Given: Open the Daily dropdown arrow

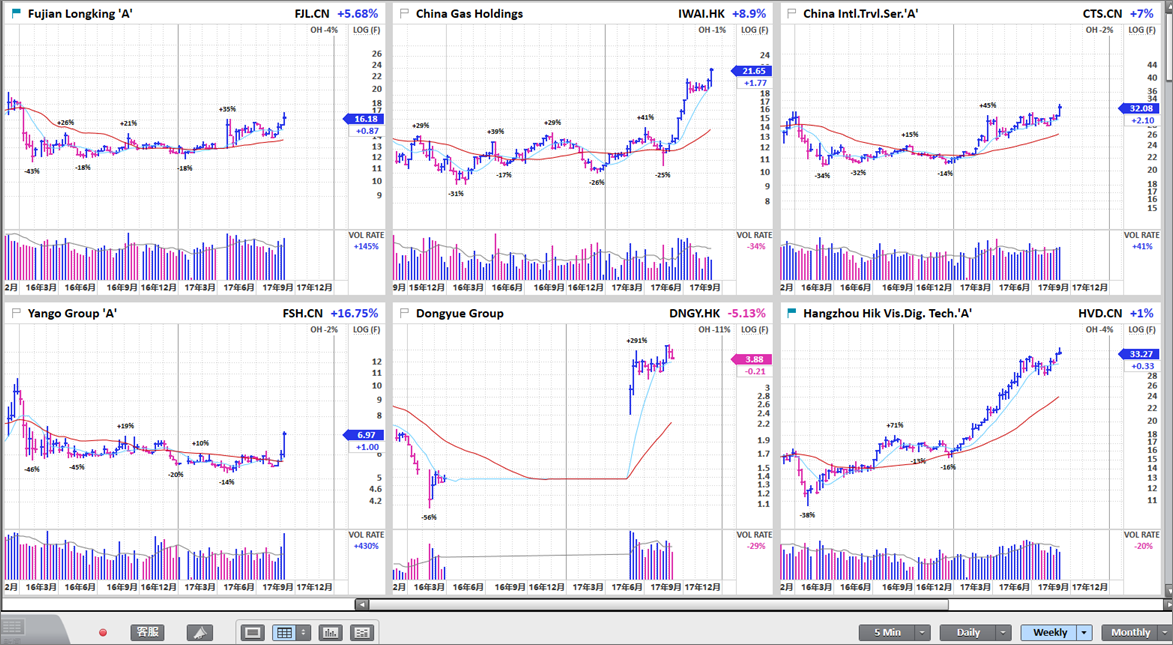Looking at the screenshot, I should [1004, 632].
